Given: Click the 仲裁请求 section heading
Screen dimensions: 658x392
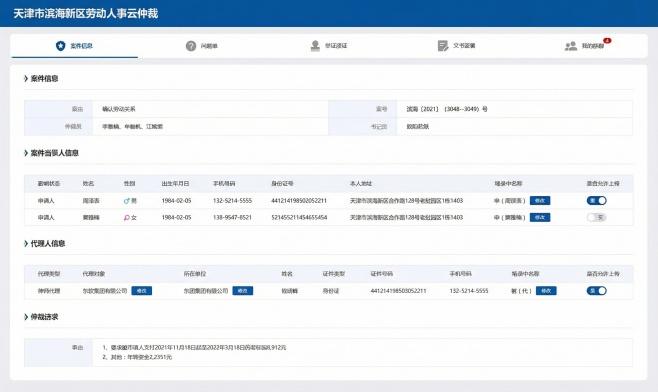Looking at the screenshot, I should point(44,317).
